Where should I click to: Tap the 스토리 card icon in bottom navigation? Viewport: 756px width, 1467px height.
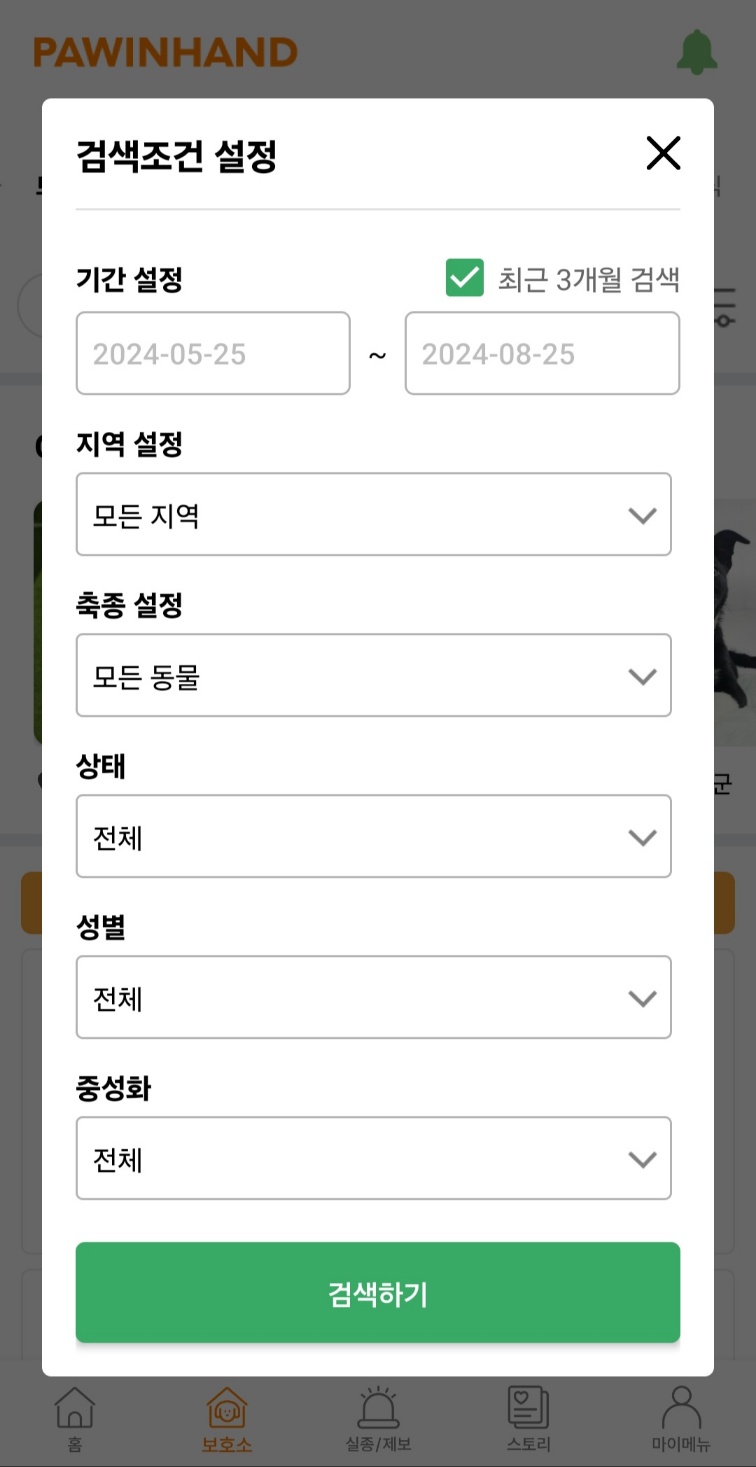click(528, 1410)
